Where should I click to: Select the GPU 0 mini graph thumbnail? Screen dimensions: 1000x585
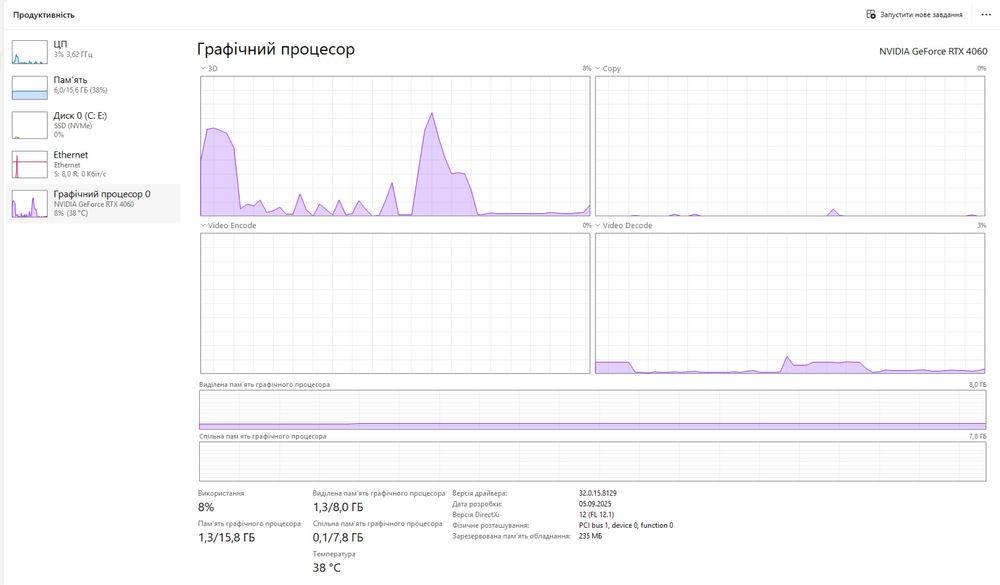tap(29, 204)
